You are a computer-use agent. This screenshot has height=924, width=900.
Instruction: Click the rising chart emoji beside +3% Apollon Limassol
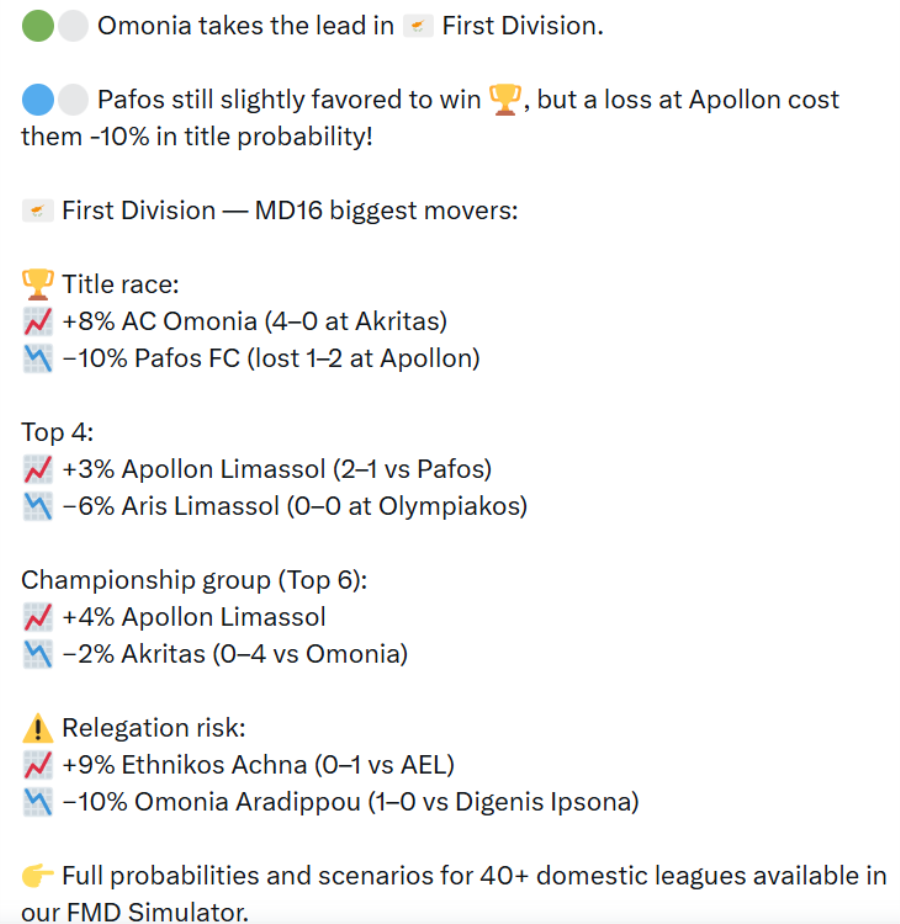click(37, 469)
